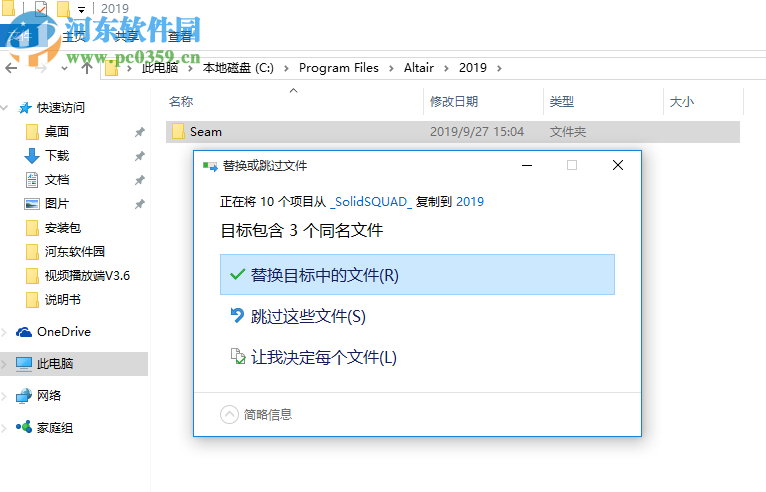Expand the OneDrive tree node
This screenshot has width=766, height=492.
pyautogui.click(x=4, y=332)
